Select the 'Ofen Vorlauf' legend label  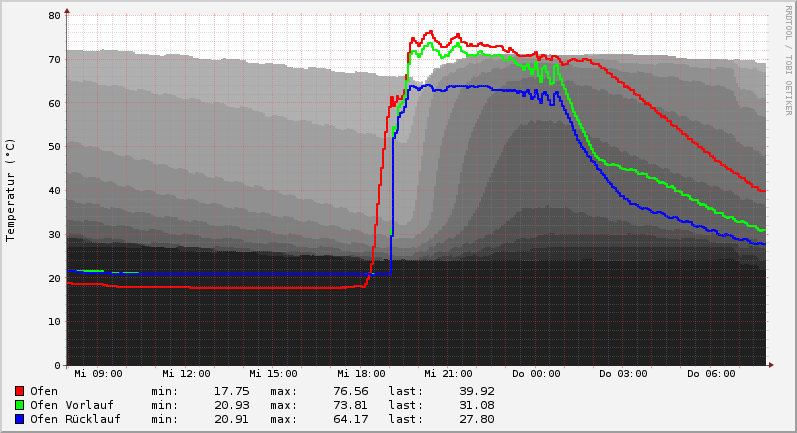[71, 405]
